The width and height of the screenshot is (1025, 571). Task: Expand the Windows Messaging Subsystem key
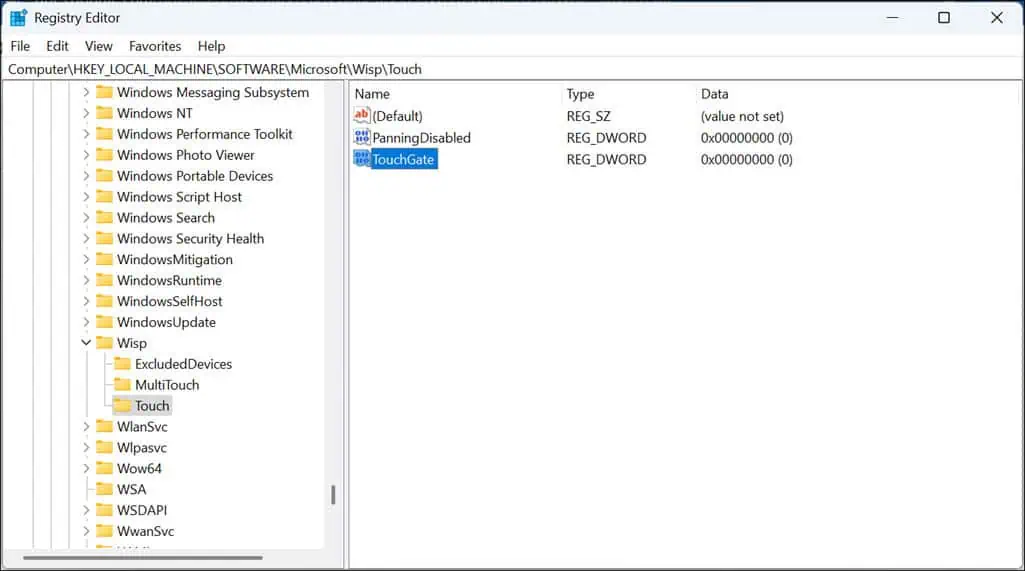86,92
